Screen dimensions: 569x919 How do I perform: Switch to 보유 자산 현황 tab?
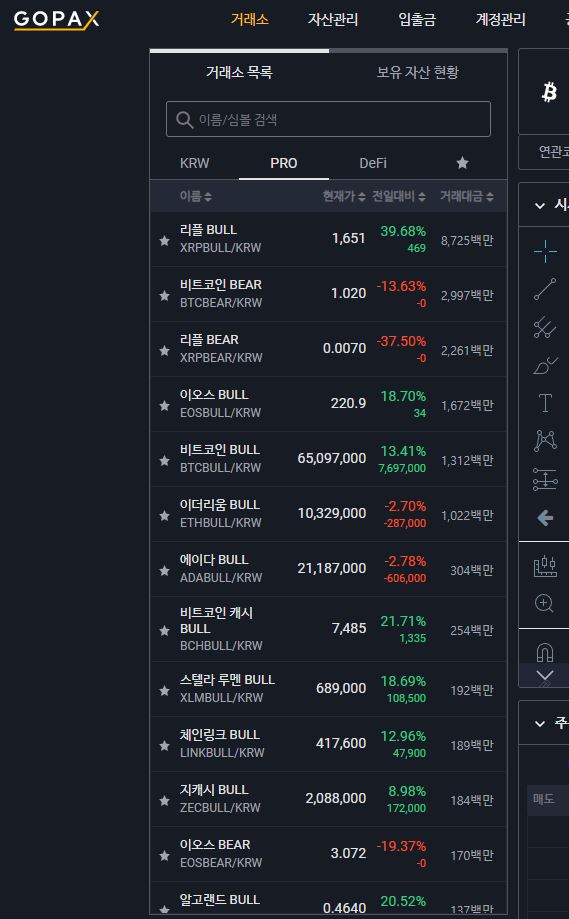click(x=418, y=72)
